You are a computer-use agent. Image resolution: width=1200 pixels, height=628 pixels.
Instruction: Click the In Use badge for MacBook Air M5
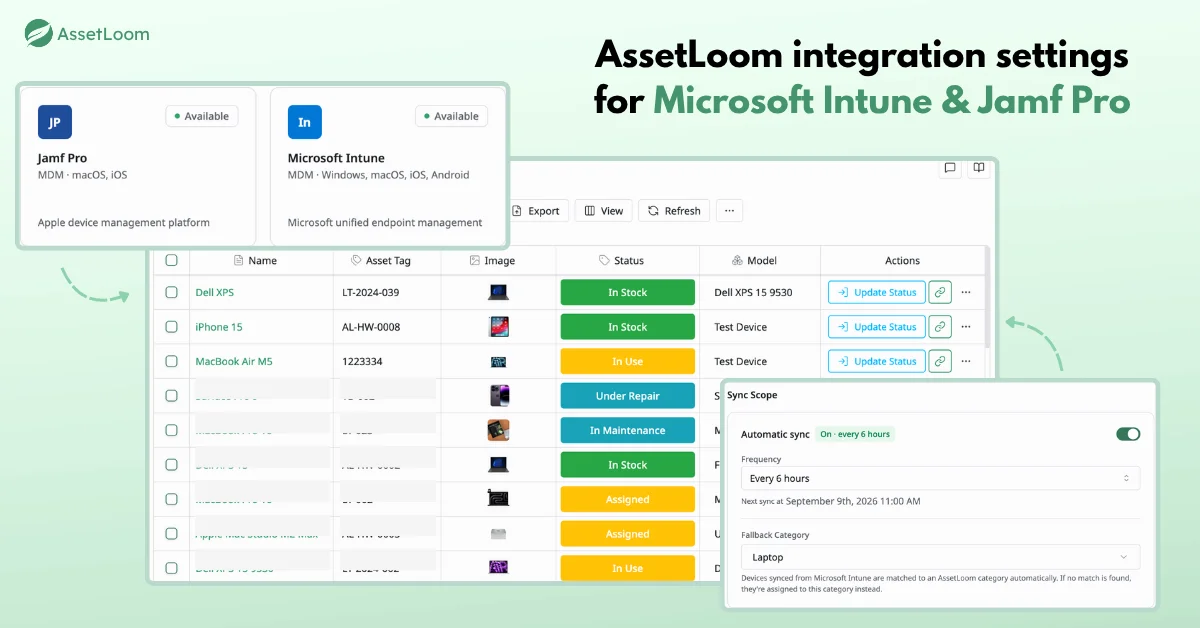pyautogui.click(x=627, y=361)
